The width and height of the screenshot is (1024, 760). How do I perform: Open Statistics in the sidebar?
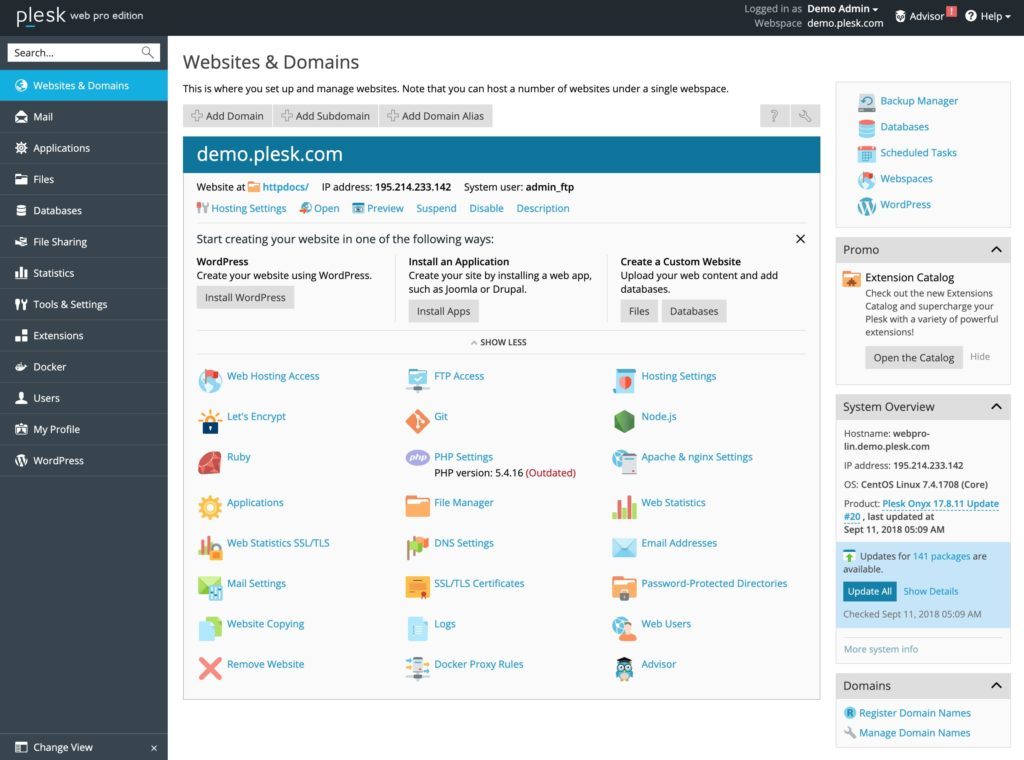click(x=84, y=273)
